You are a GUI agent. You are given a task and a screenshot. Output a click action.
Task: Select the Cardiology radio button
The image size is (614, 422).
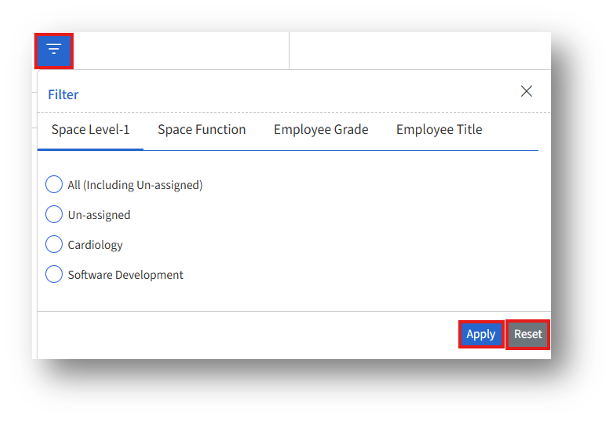coord(54,245)
